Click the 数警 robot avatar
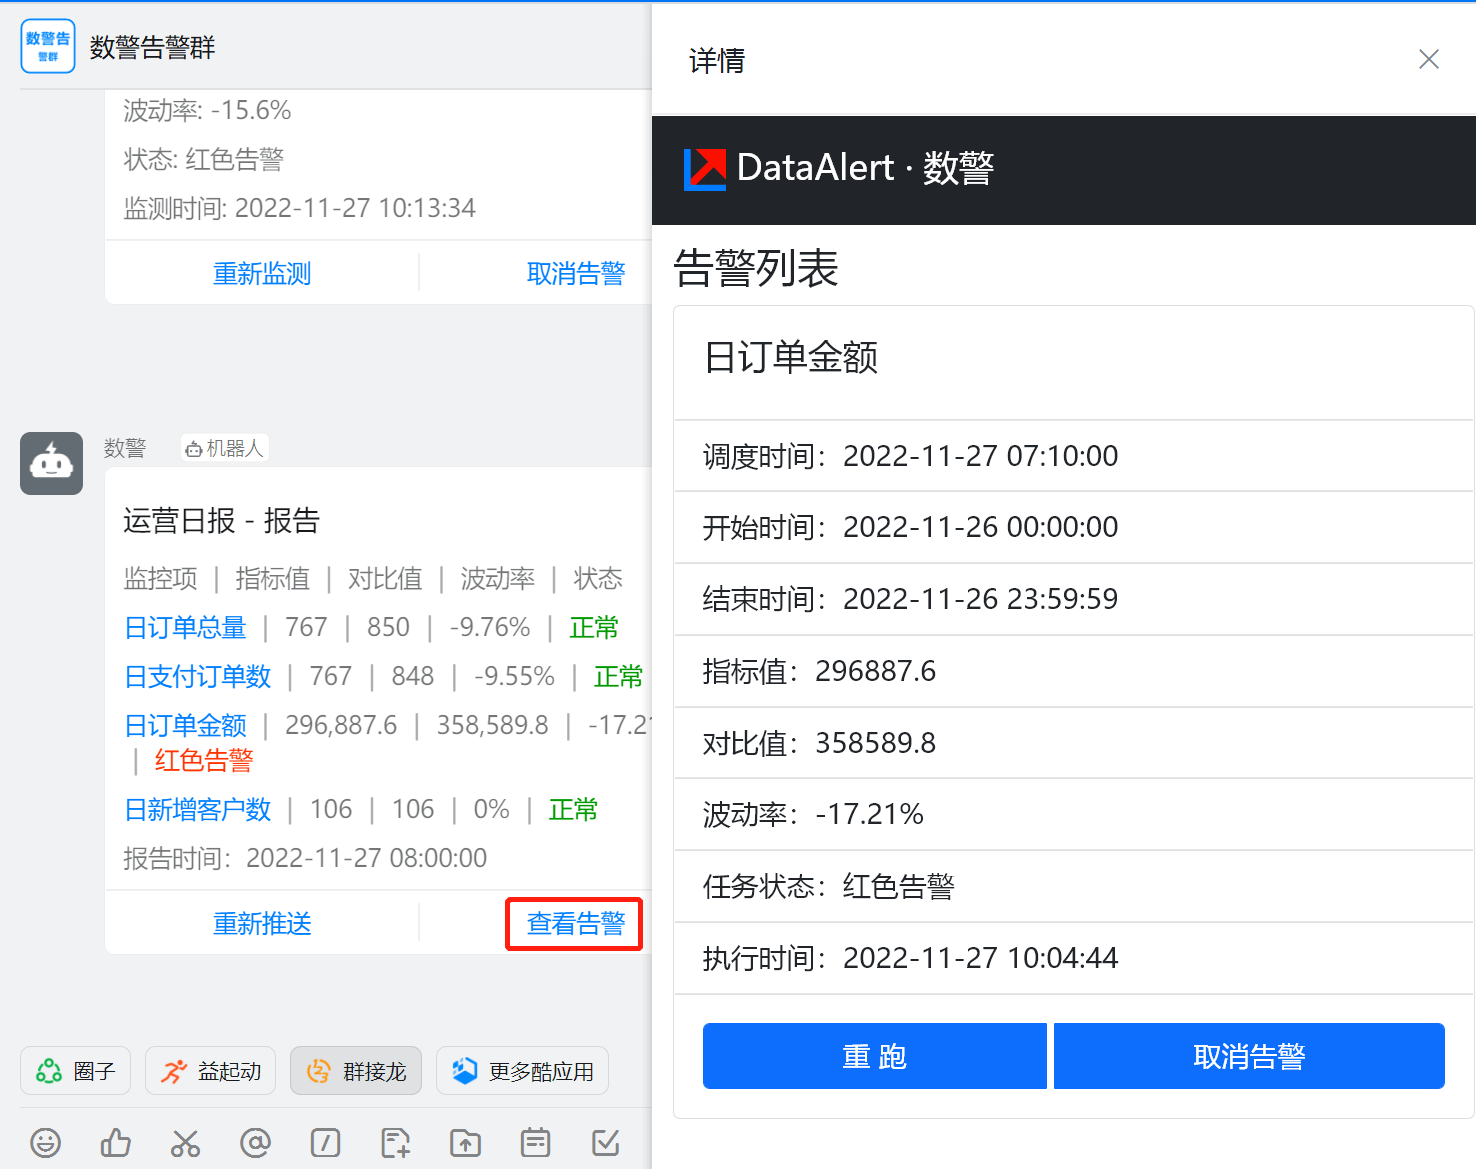The image size is (1476, 1169). tap(51, 463)
